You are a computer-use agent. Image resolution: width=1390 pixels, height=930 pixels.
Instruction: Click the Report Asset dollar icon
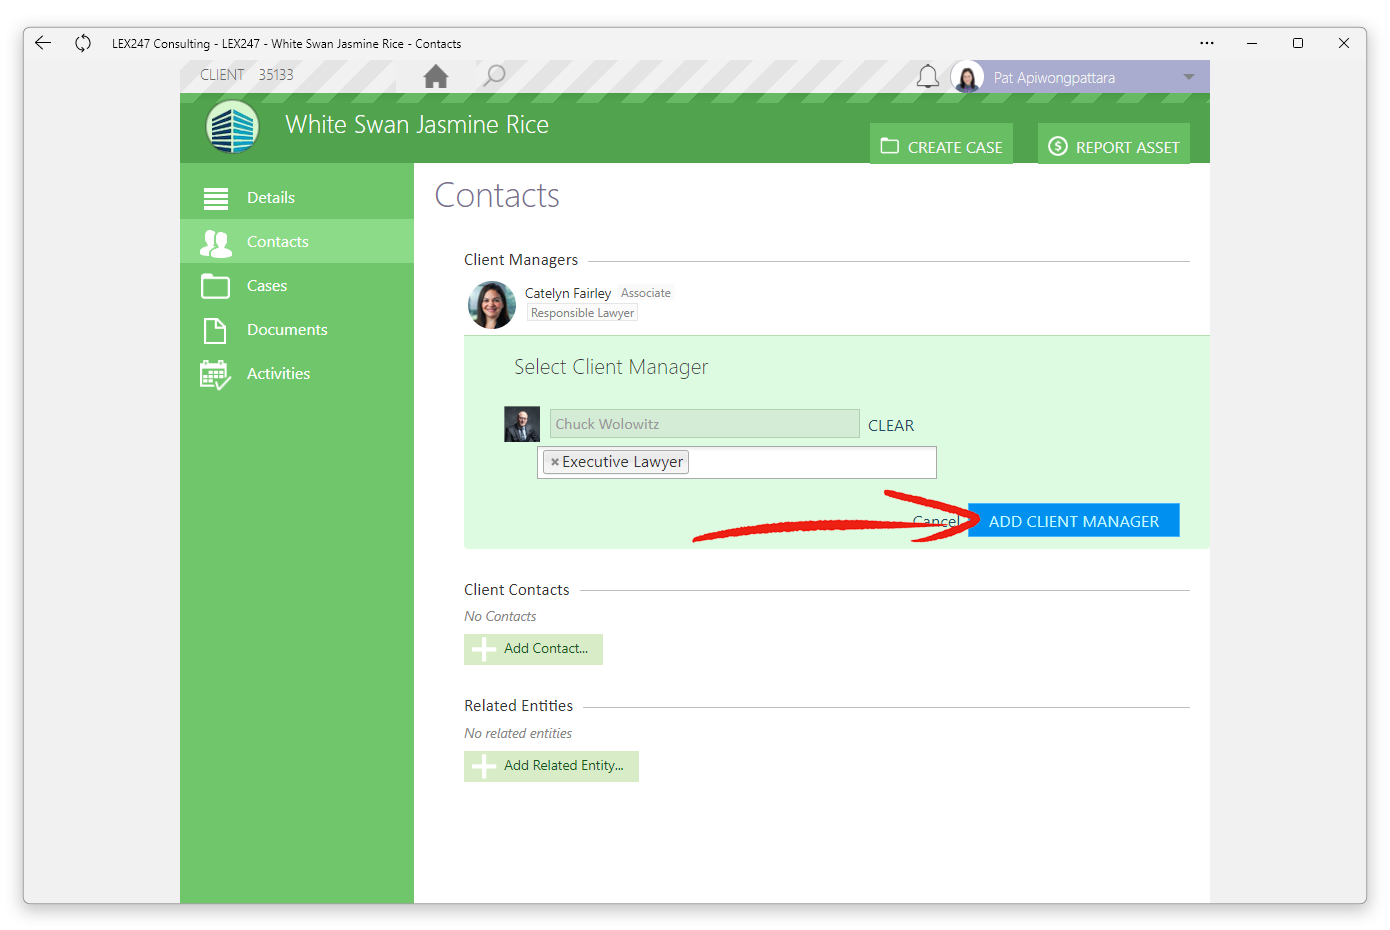[x=1057, y=146]
